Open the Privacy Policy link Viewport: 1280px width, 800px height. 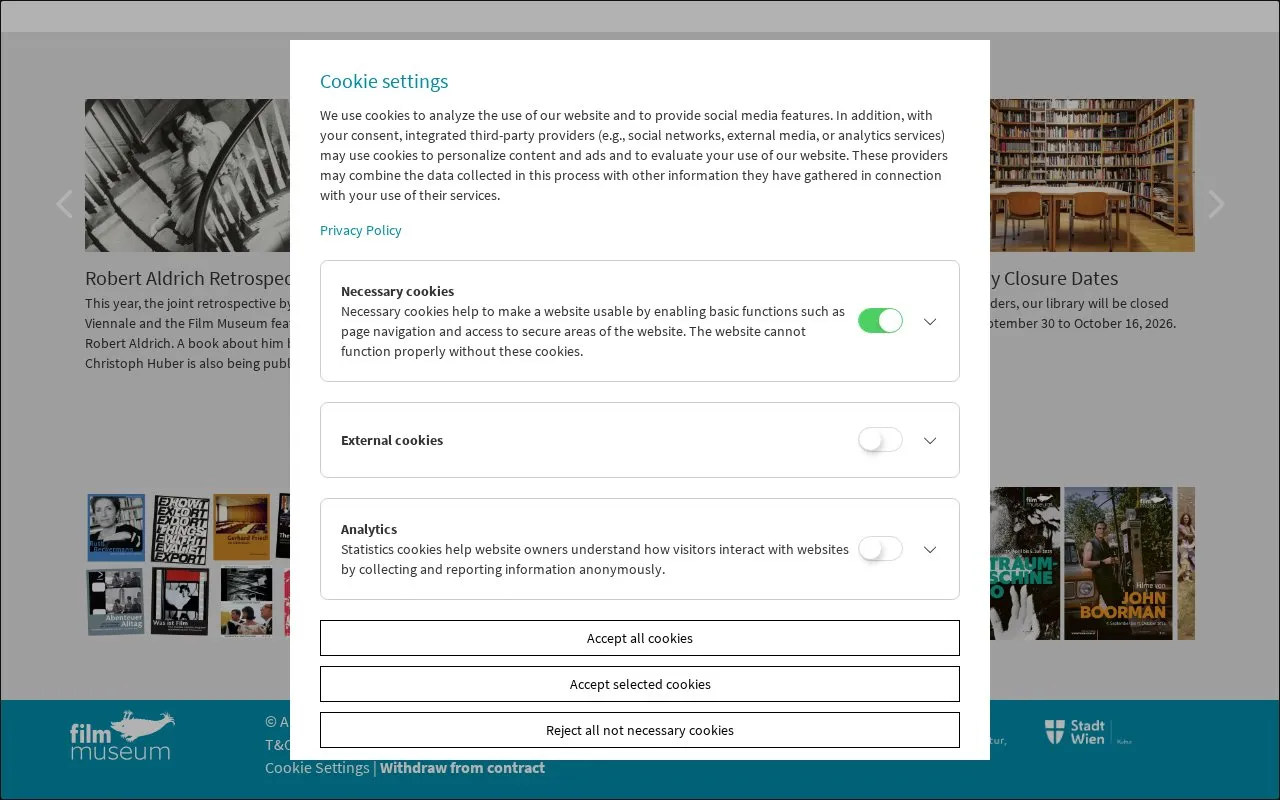(x=361, y=230)
